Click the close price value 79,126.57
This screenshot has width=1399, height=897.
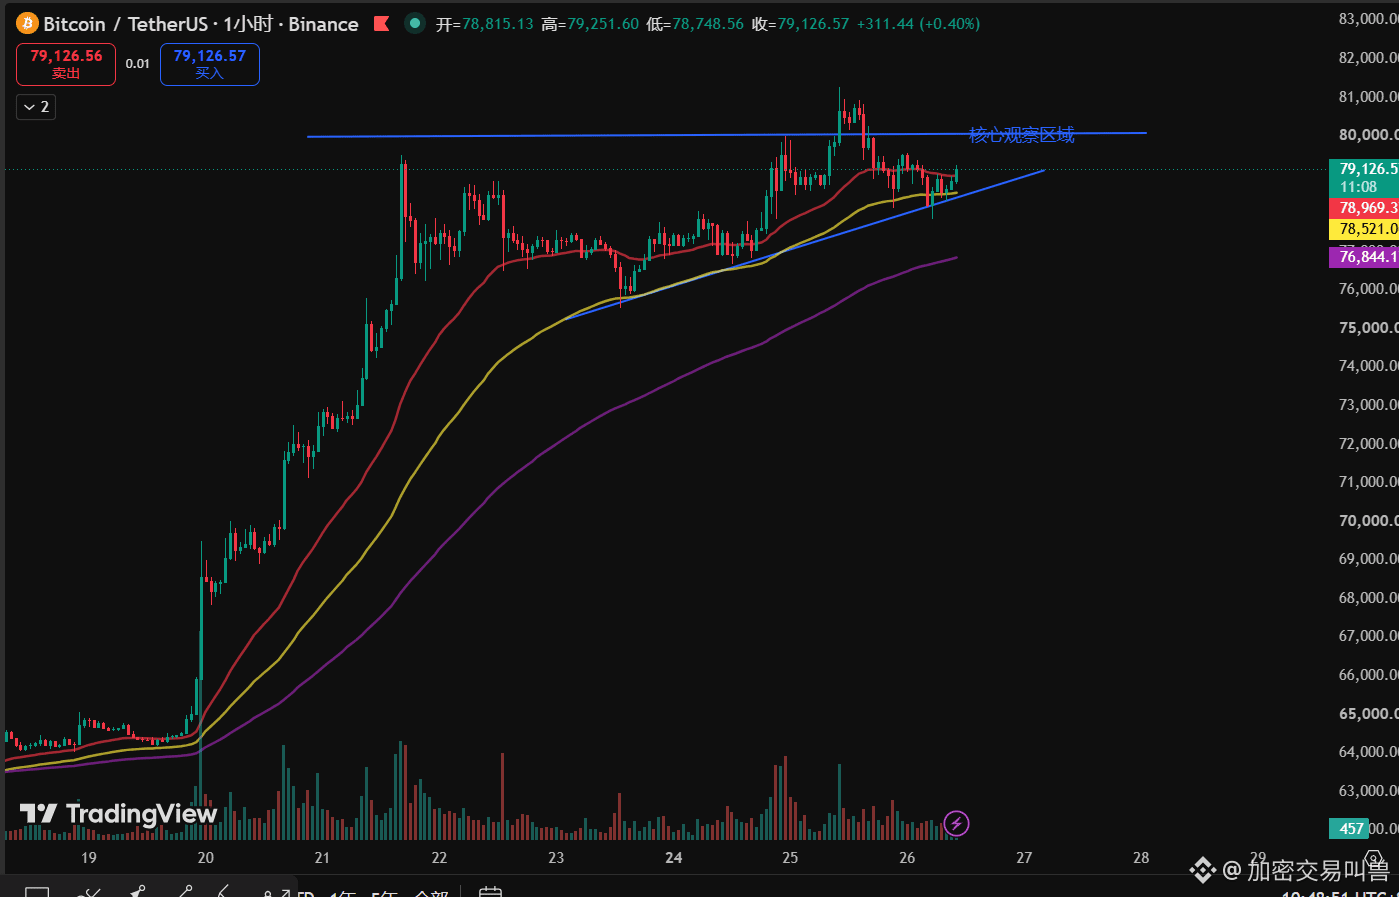tap(813, 24)
